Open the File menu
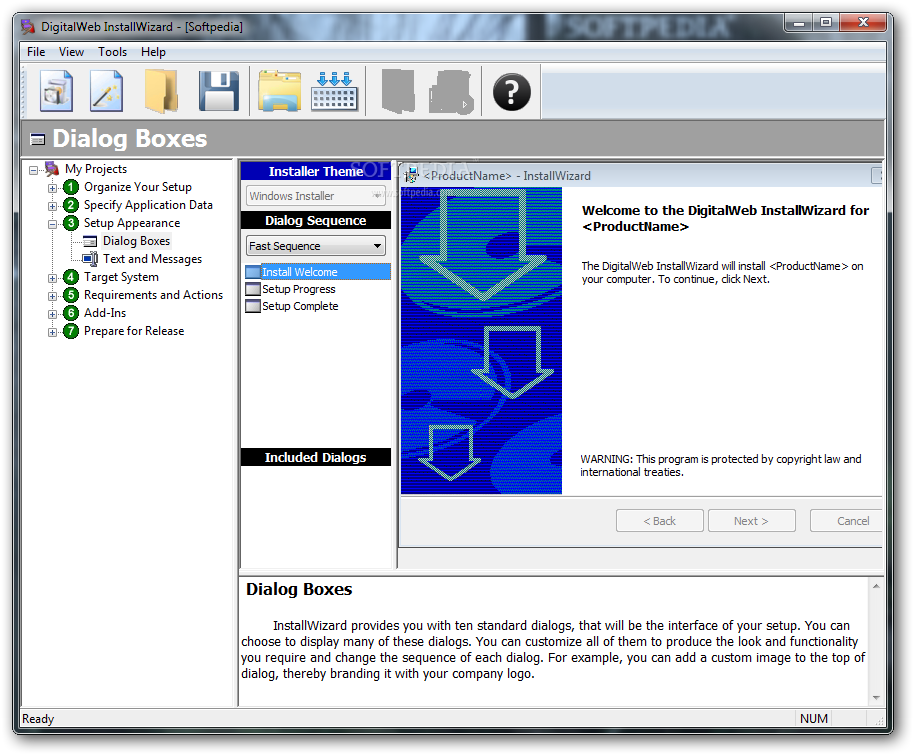914x755 pixels. (x=36, y=52)
